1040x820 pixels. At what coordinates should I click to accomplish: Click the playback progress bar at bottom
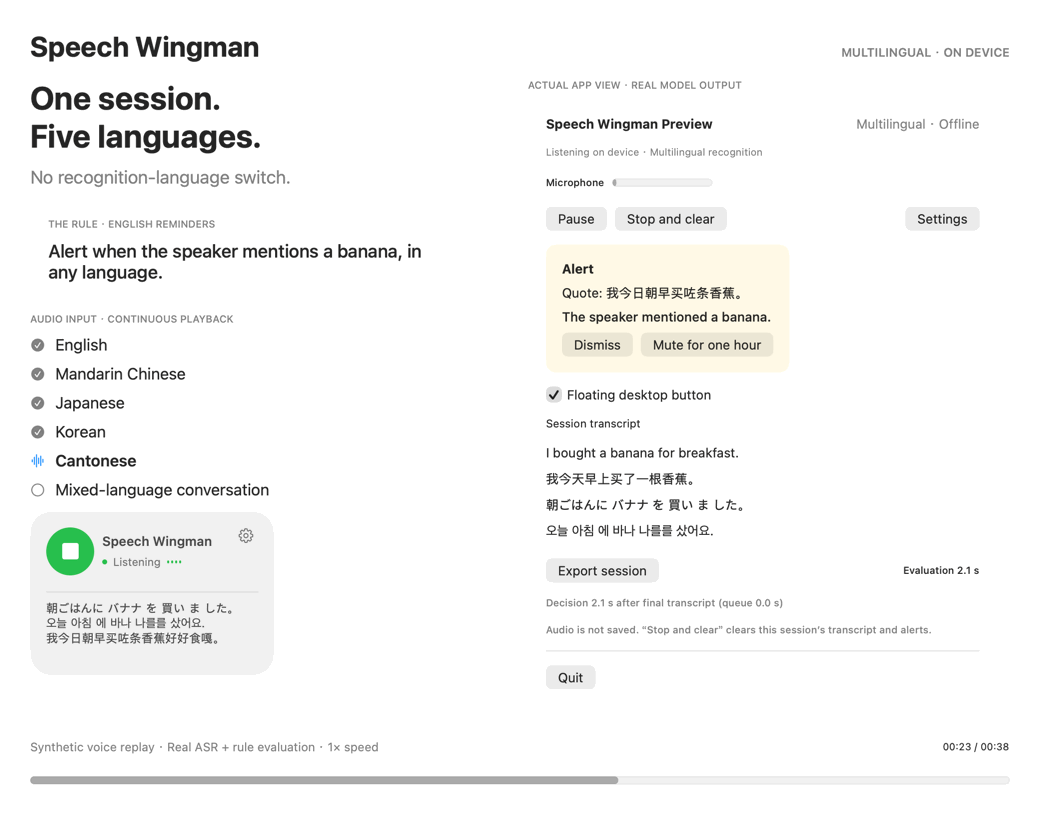519,780
